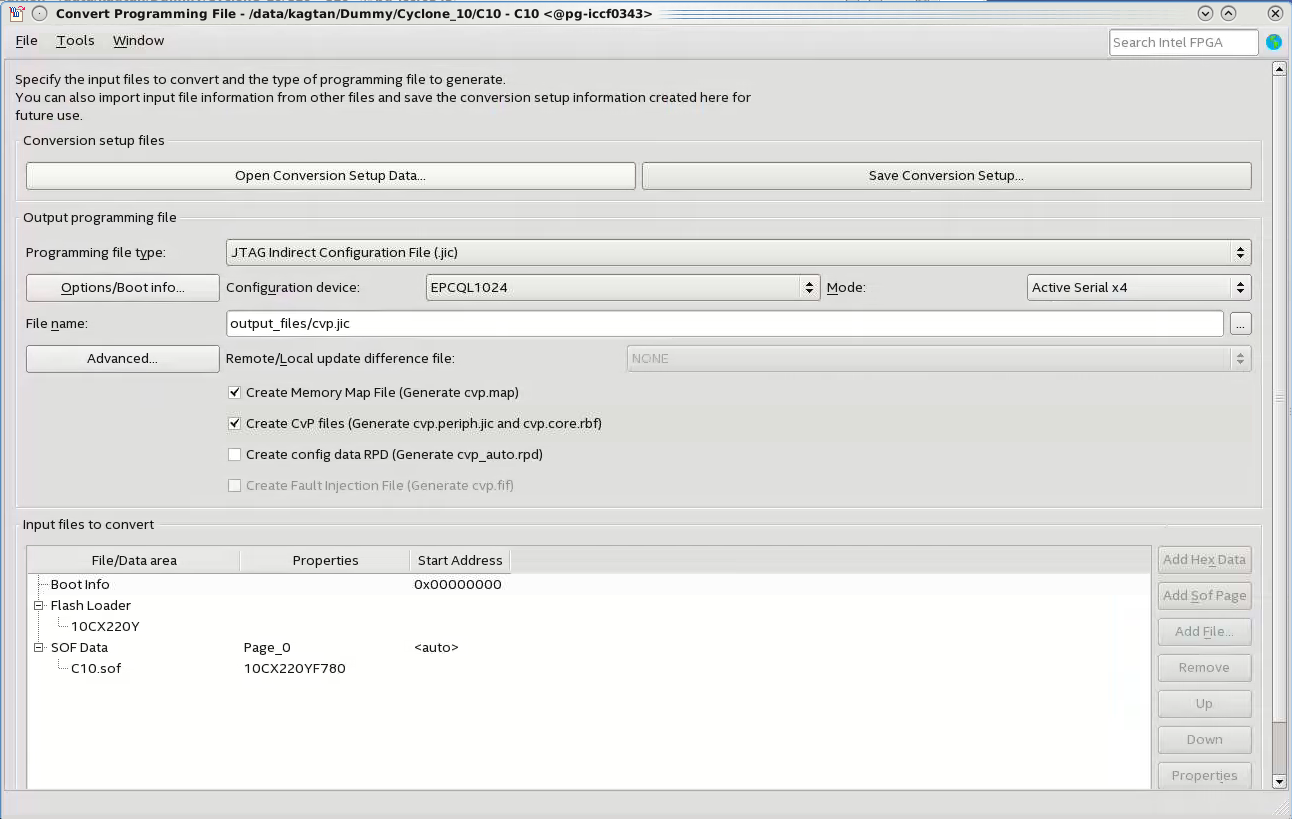Click Open Conversion Setup Data button
1292x819 pixels.
click(x=331, y=176)
